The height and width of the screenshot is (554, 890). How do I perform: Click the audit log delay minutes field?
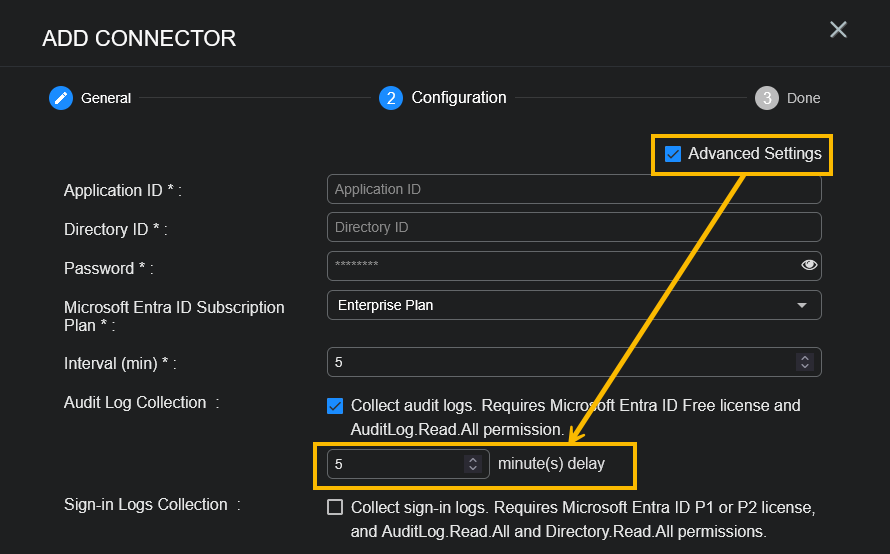[395, 464]
